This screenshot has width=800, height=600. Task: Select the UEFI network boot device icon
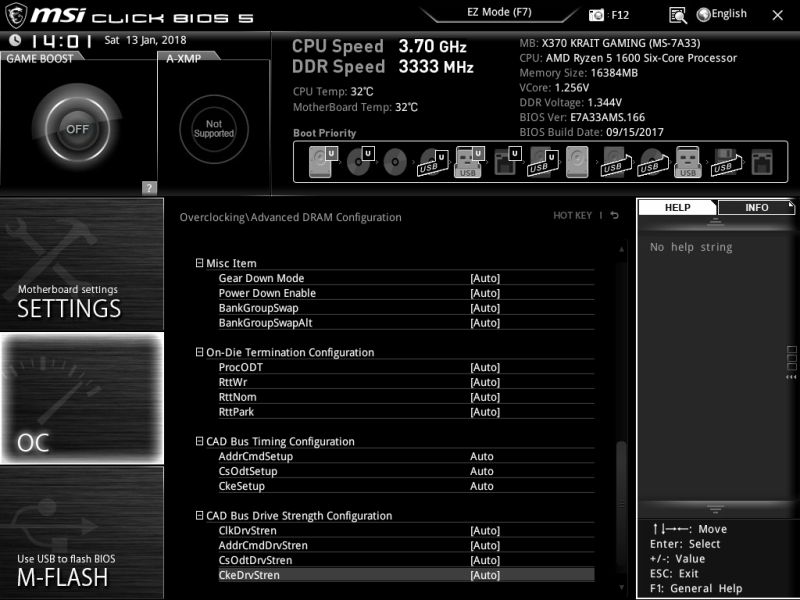[x=507, y=162]
